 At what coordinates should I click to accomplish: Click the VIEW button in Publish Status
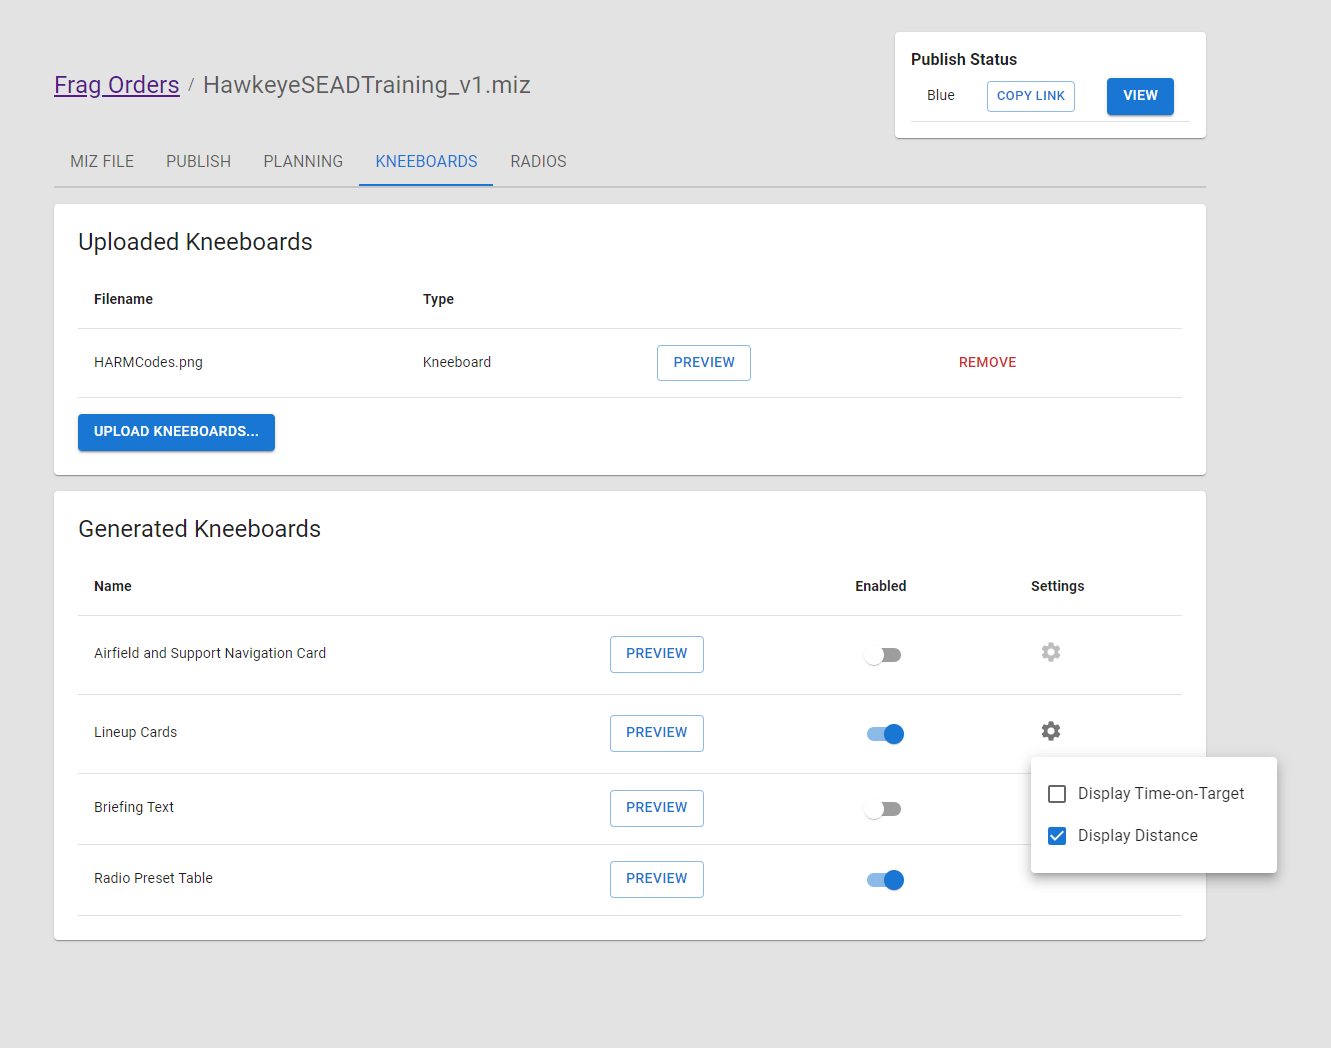click(1140, 96)
